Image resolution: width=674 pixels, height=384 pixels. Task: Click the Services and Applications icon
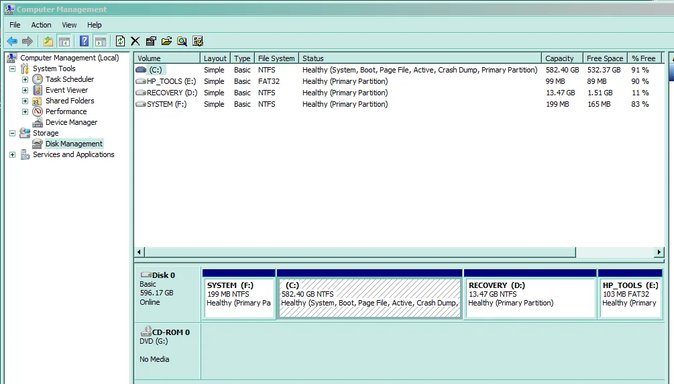(x=25, y=154)
